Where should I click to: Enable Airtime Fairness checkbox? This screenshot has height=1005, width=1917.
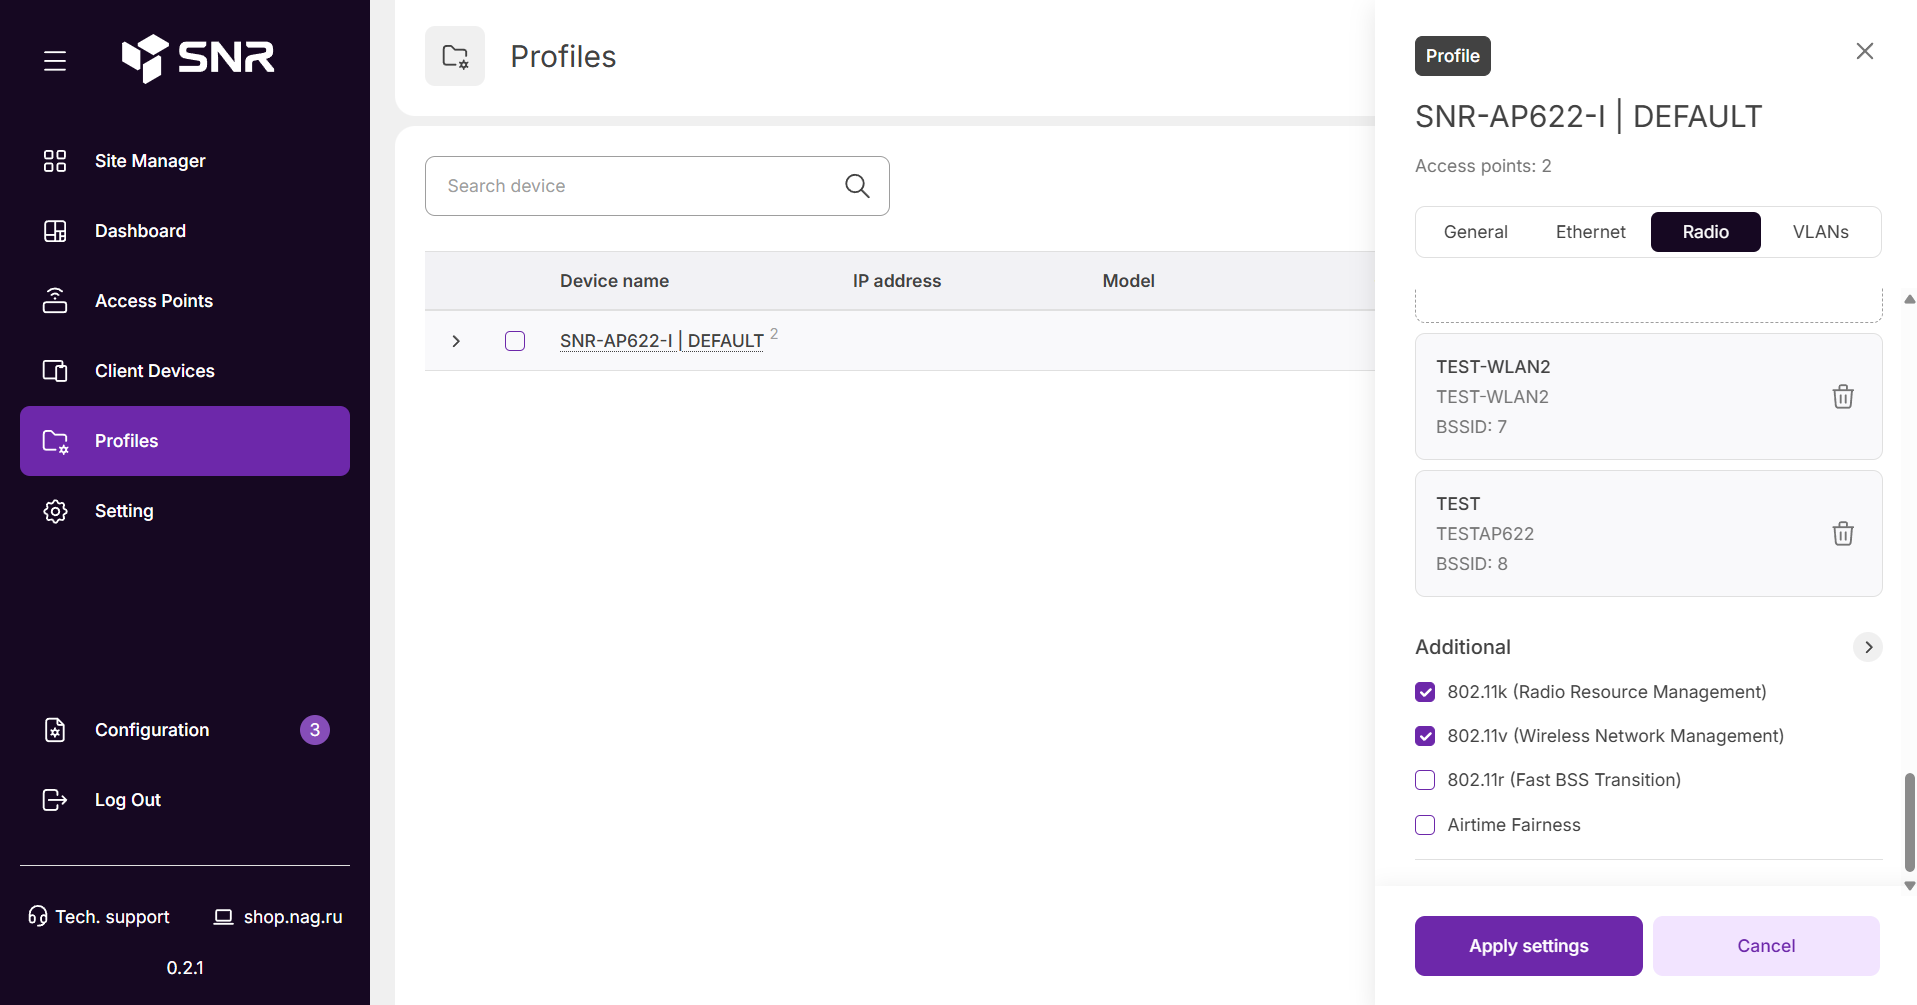[1425, 825]
